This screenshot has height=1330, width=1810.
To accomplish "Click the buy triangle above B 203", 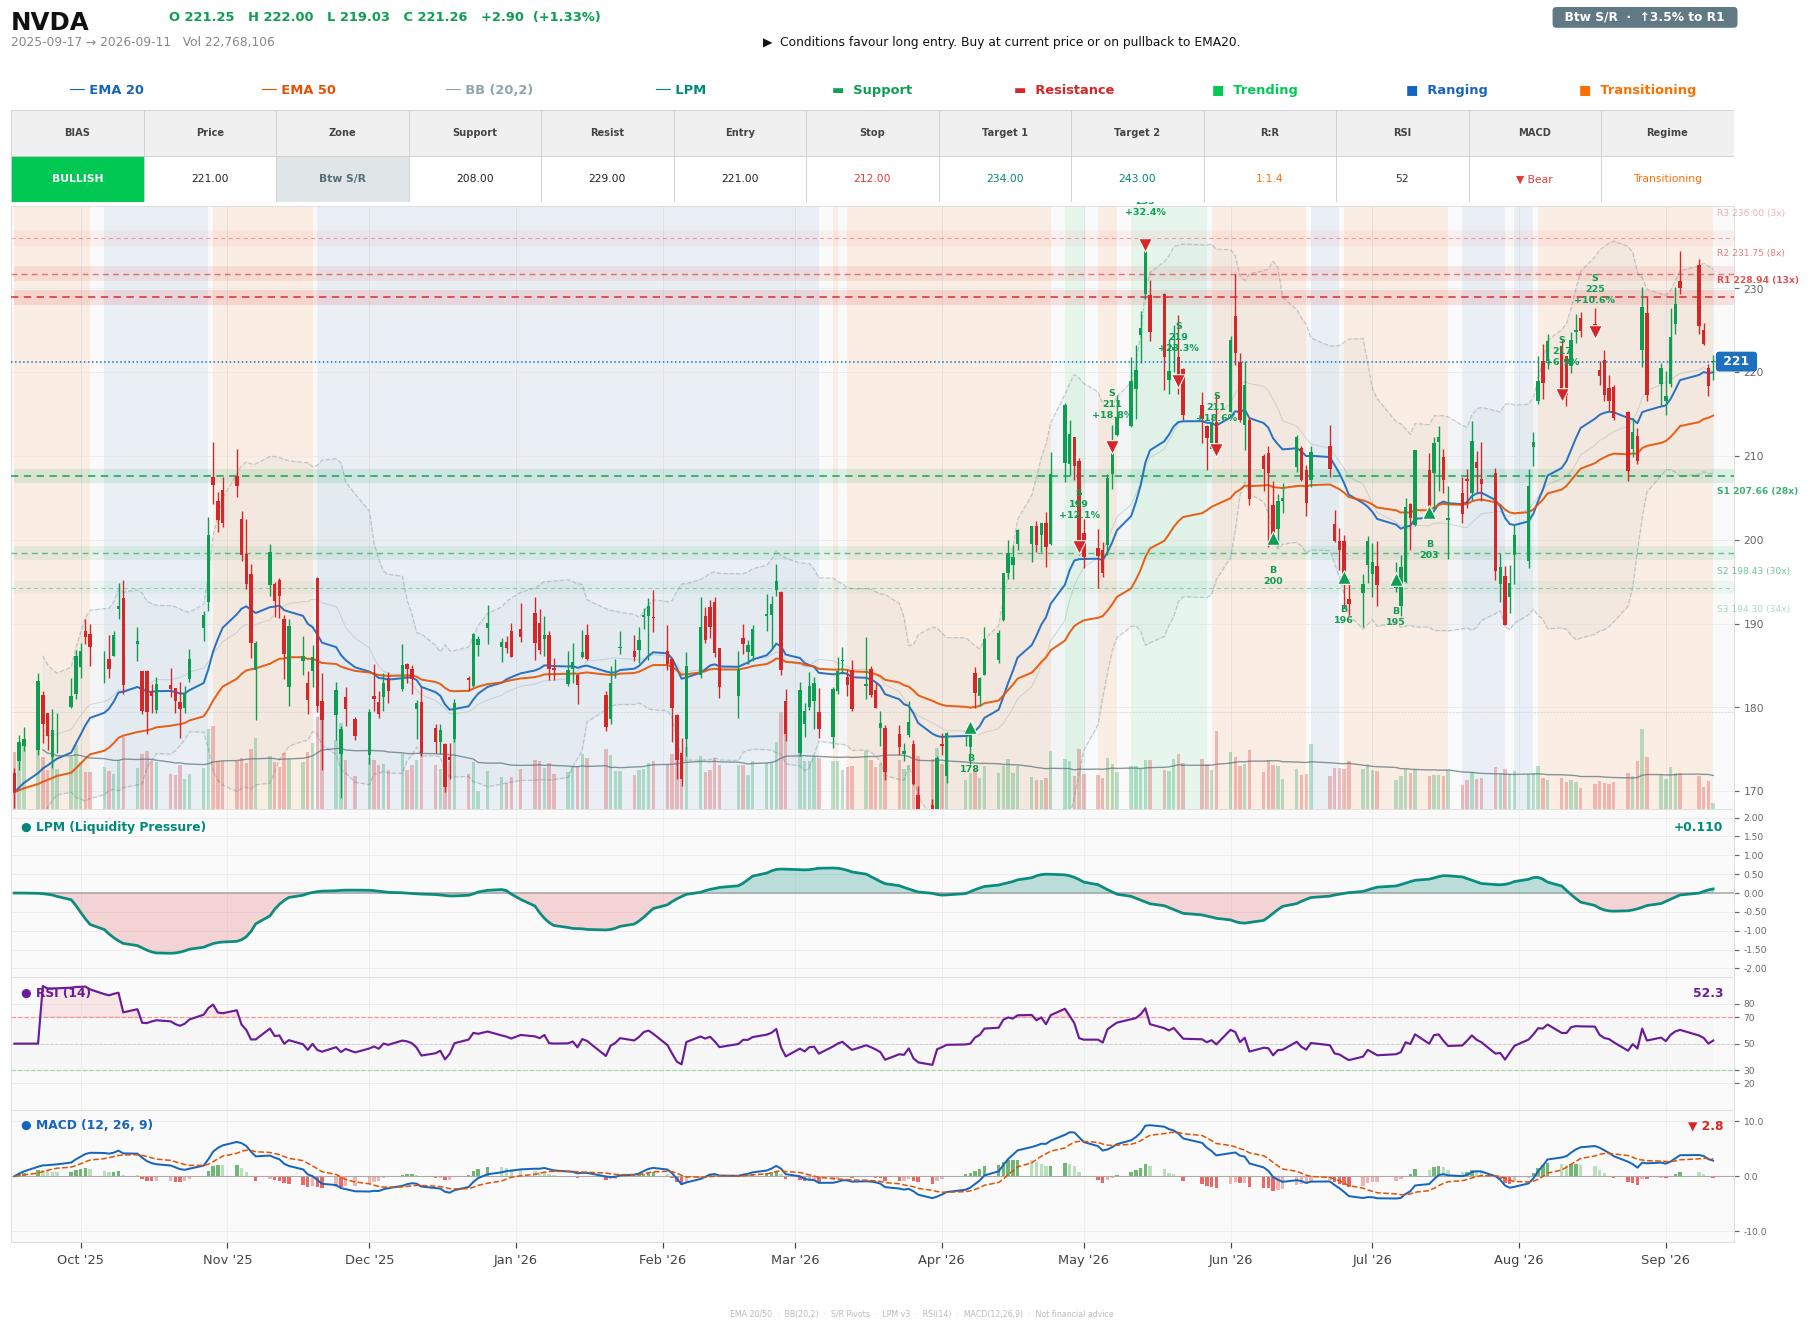I will point(1429,513).
